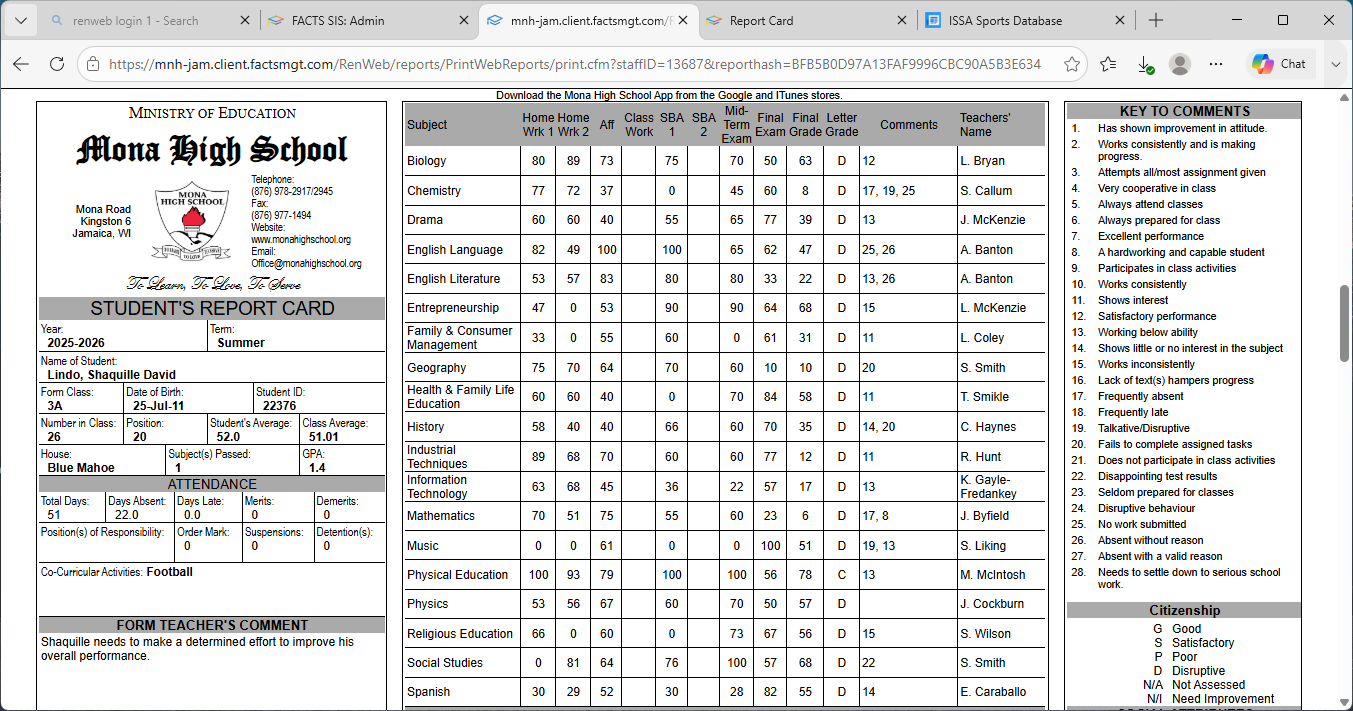Click comment key Excellent performance

[x=1150, y=237]
